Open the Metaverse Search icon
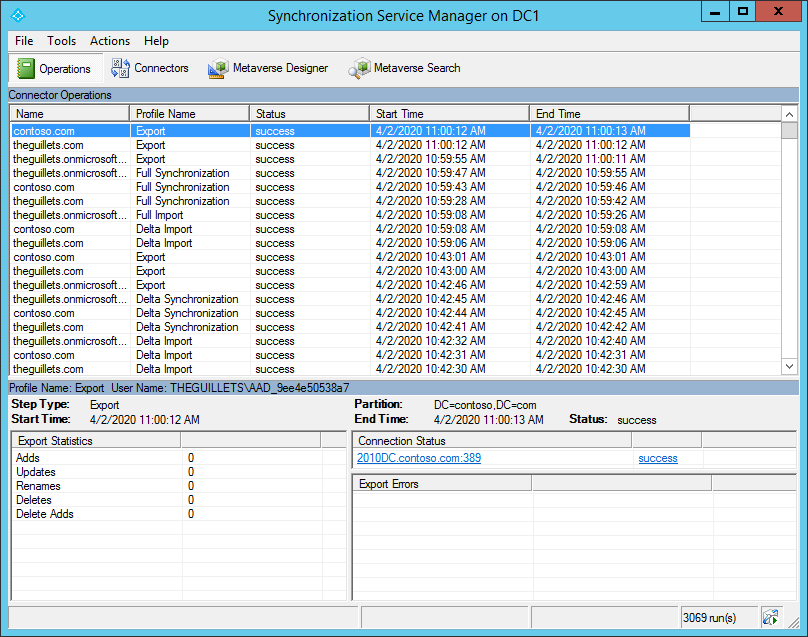The image size is (808, 637). (404, 68)
